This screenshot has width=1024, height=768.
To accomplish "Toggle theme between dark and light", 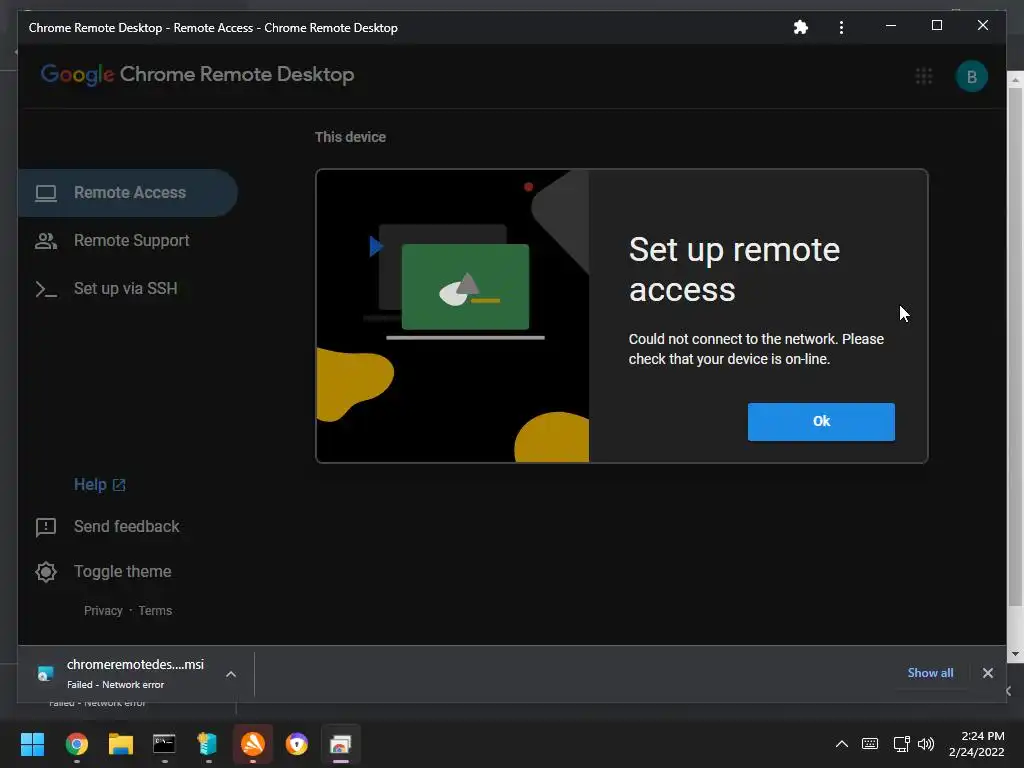I will (x=122, y=571).
